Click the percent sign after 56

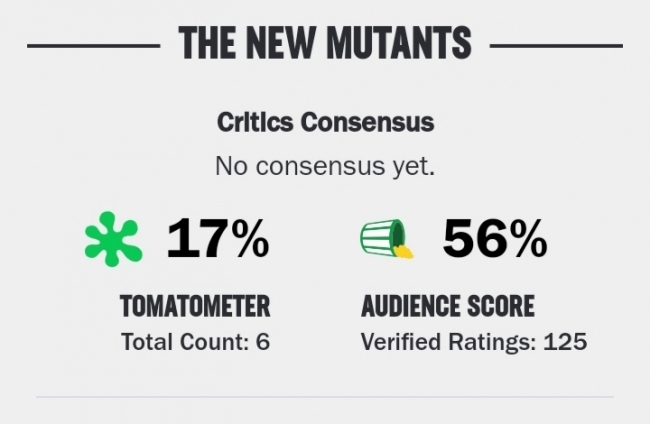click(527, 239)
